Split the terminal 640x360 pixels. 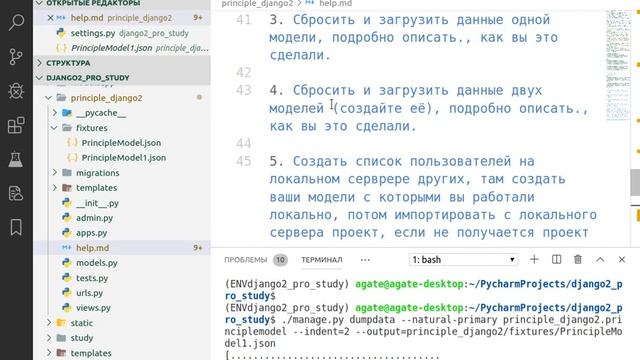[x=556, y=260]
